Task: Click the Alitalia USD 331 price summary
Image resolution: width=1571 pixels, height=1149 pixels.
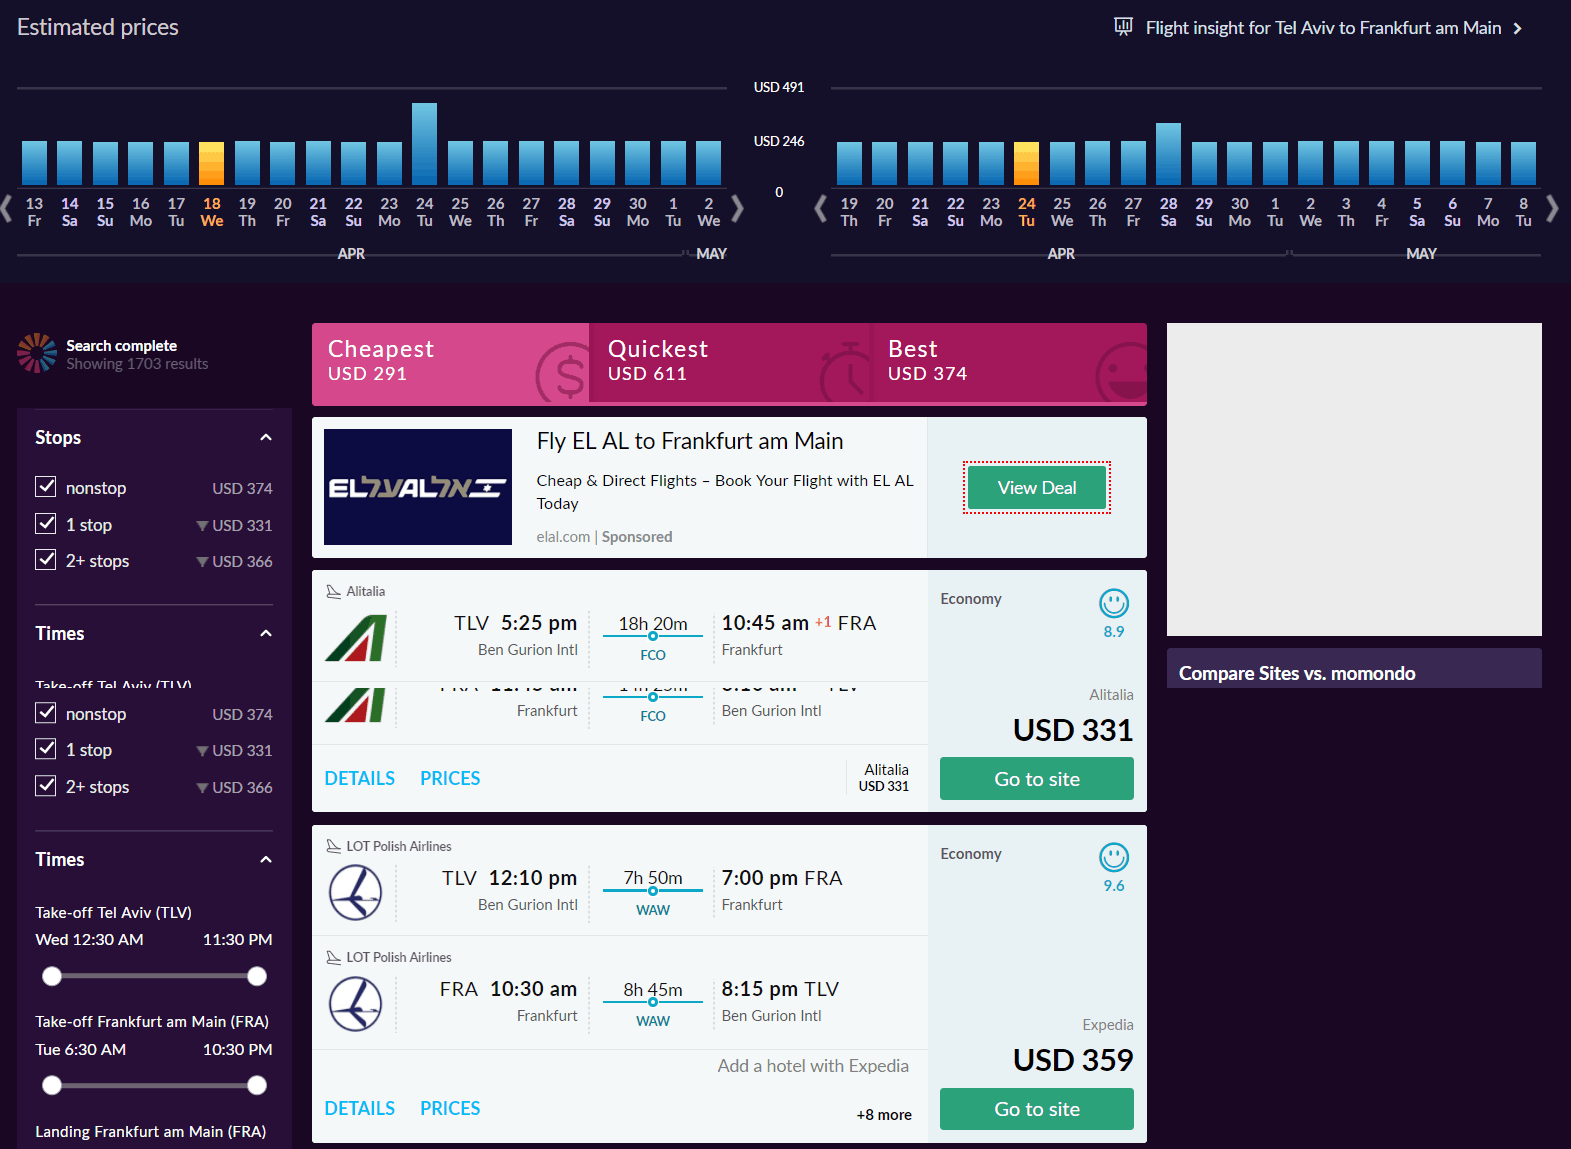Action: 886,777
